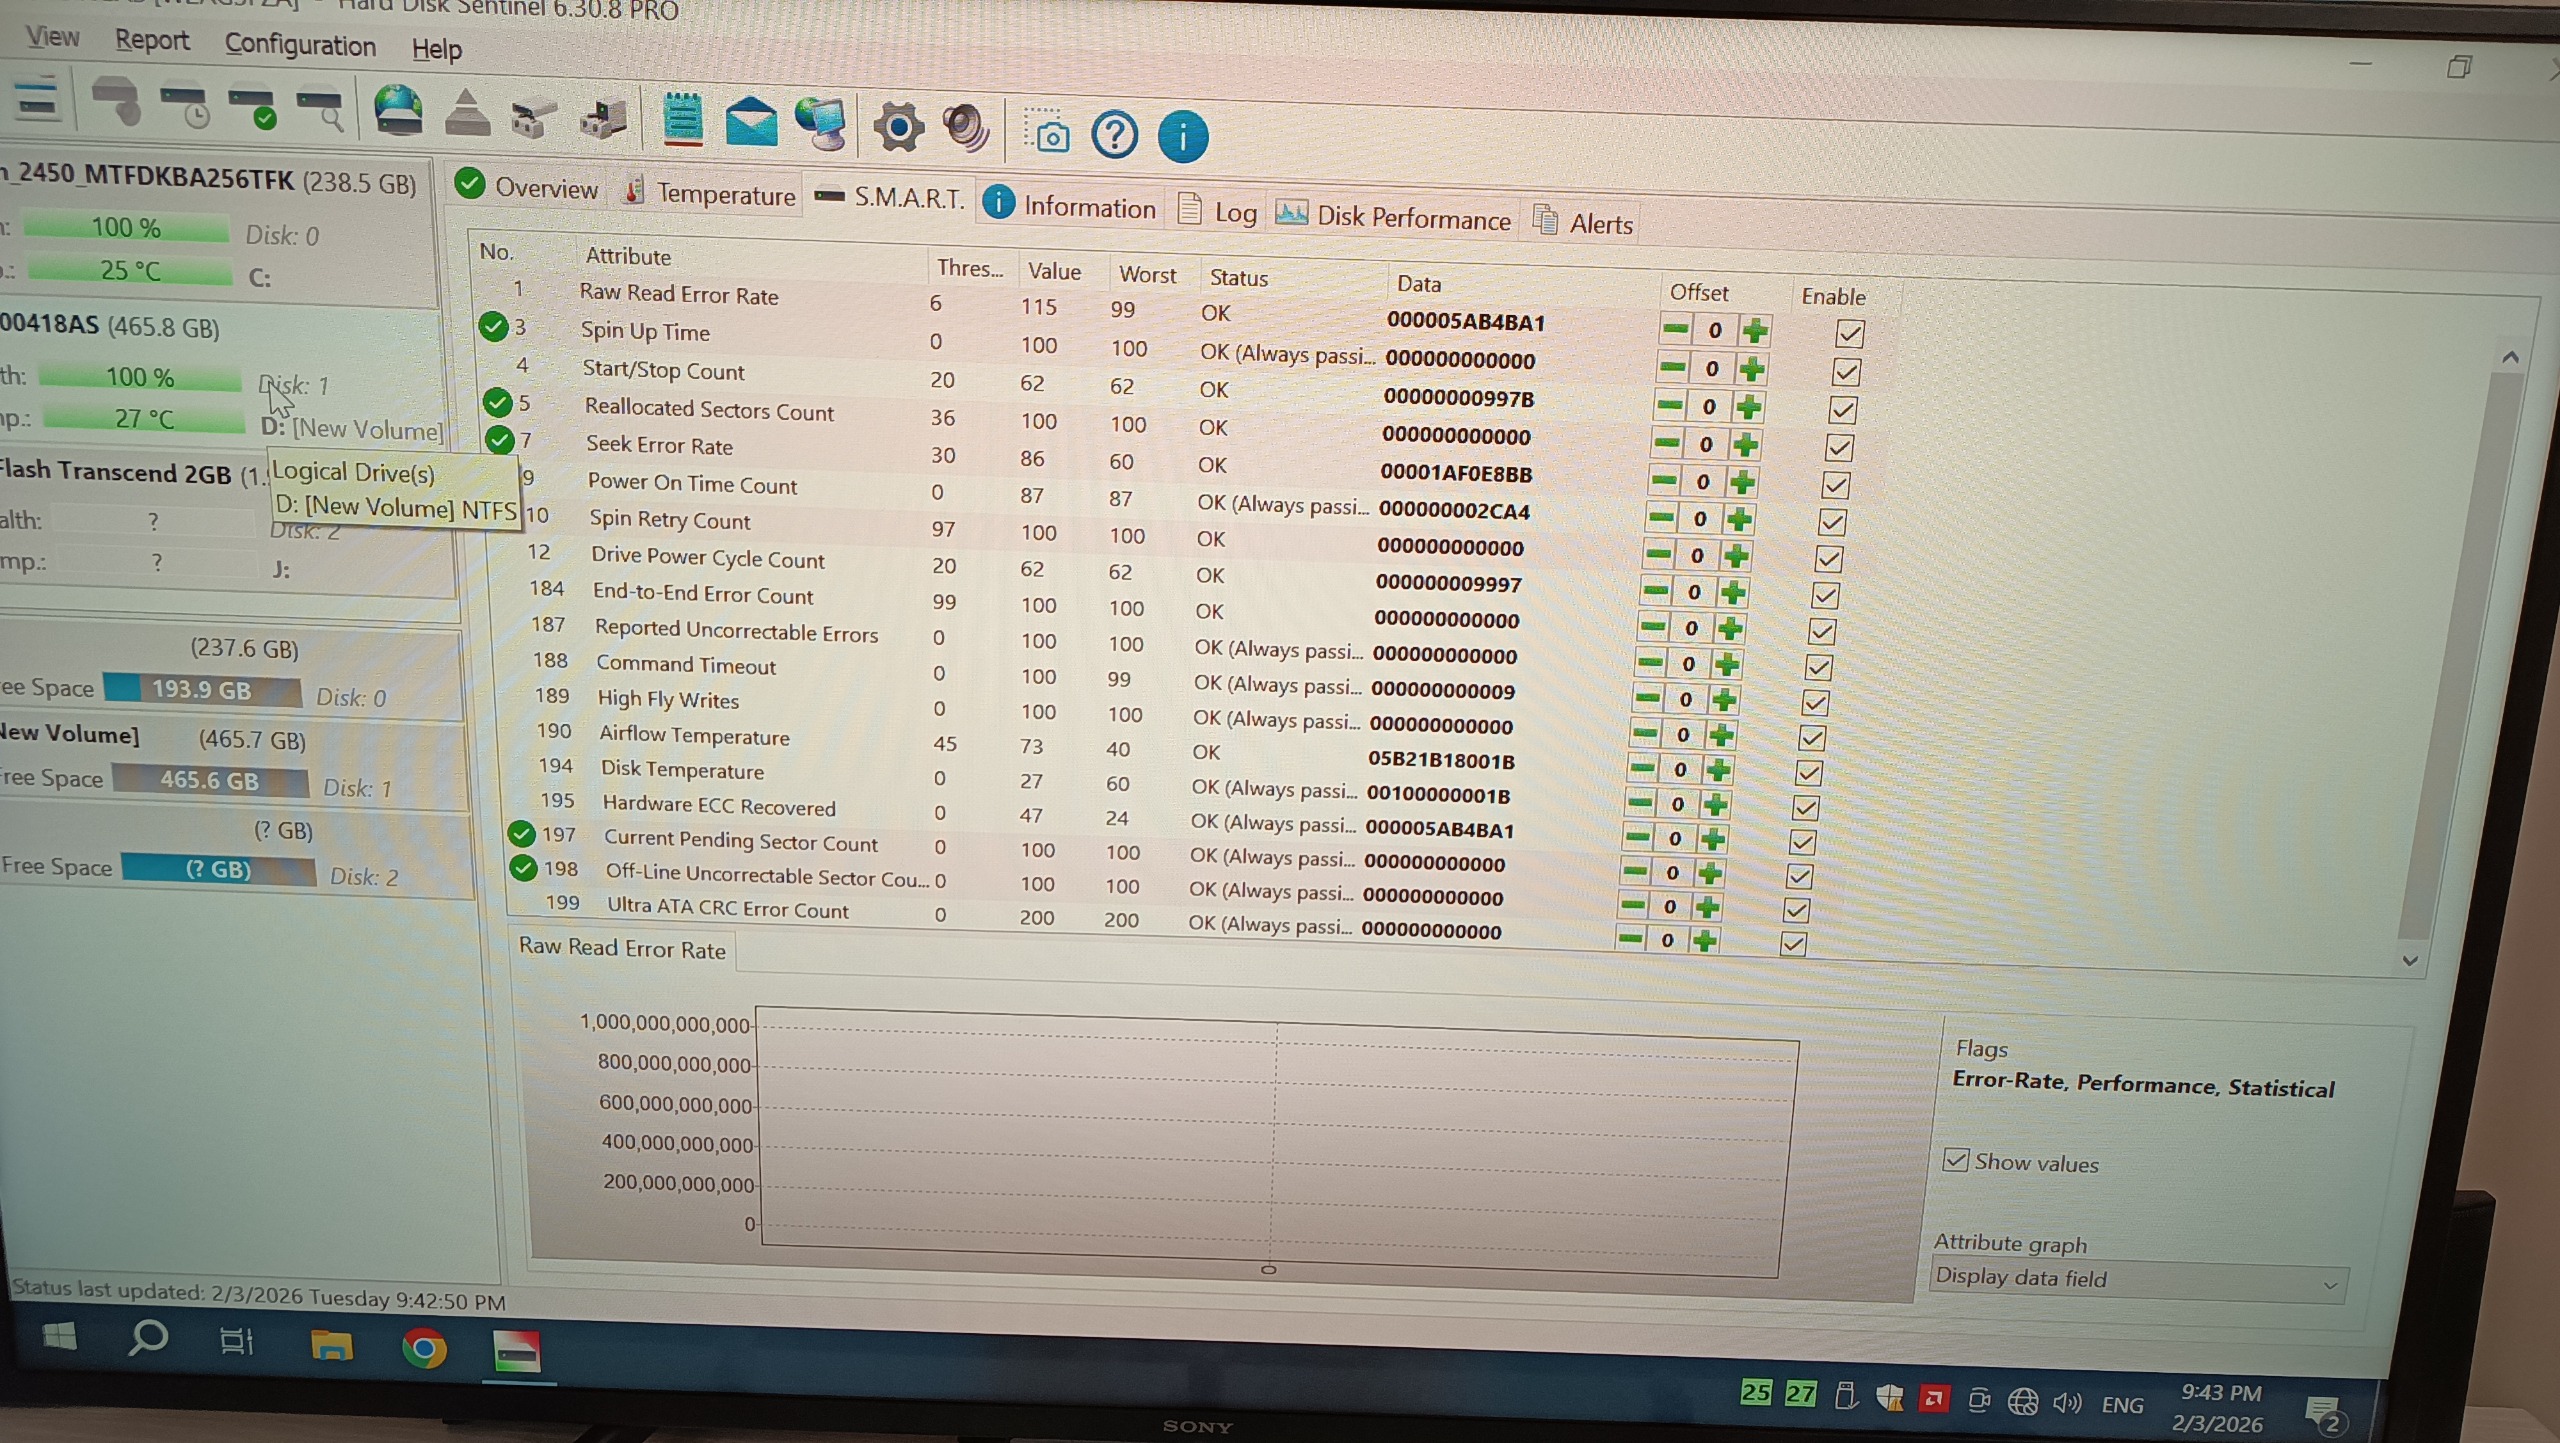Click the globe disk icon in toolbar
This screenshot has height=1443, width=2560.
click(398, 110)
